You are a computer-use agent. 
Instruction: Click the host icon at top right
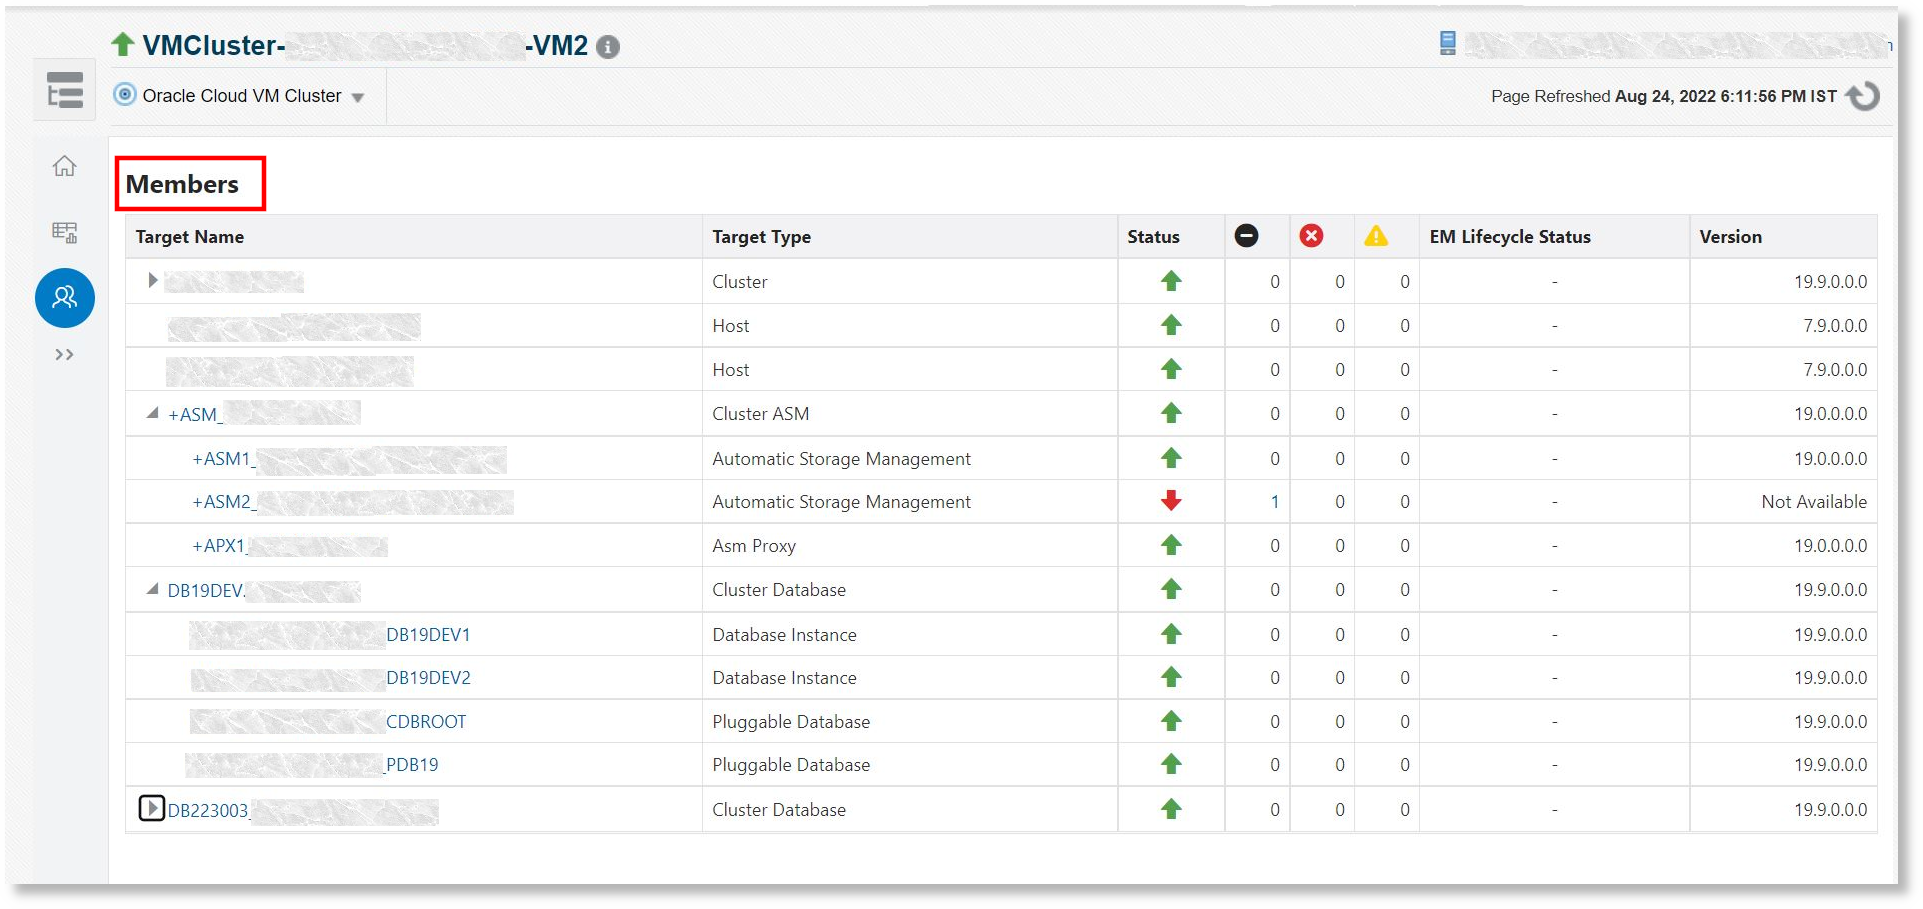(x=1447, y=43)
